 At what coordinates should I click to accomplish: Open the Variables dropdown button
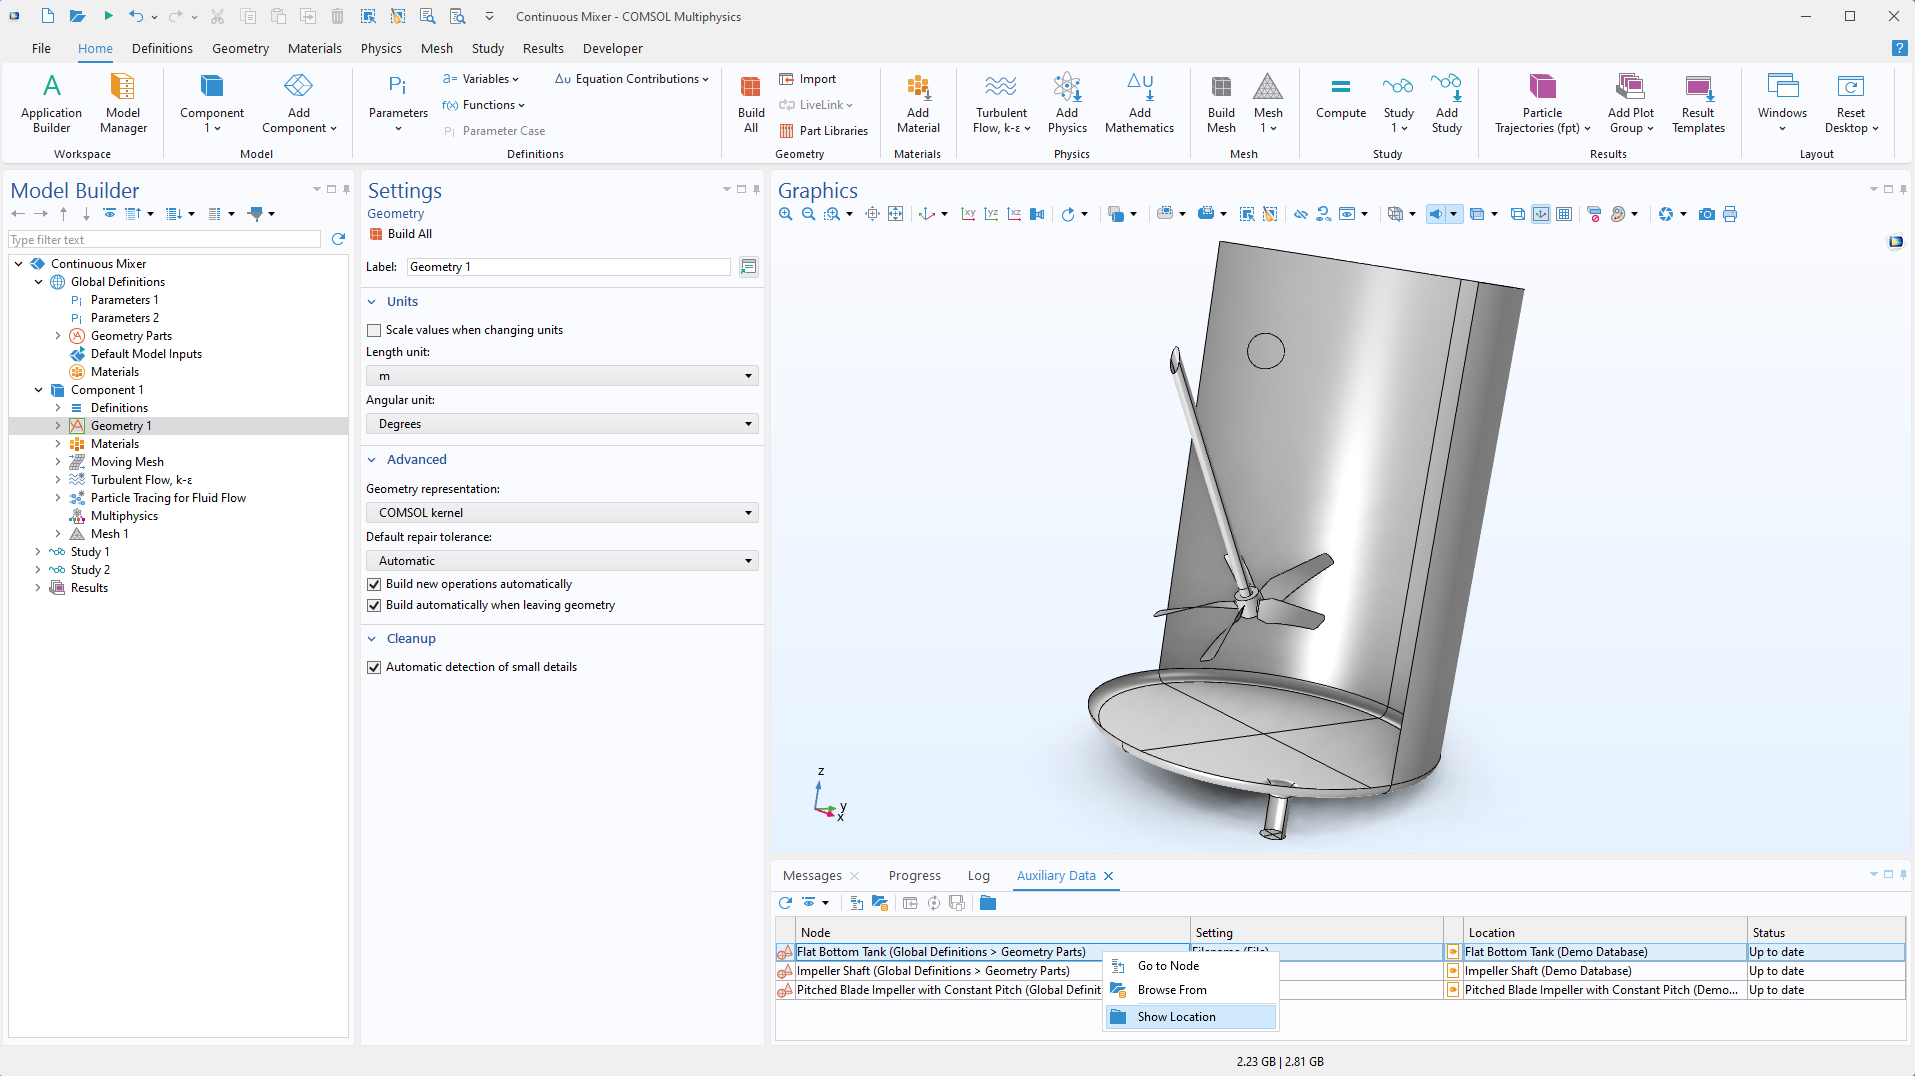pos(481,79)
